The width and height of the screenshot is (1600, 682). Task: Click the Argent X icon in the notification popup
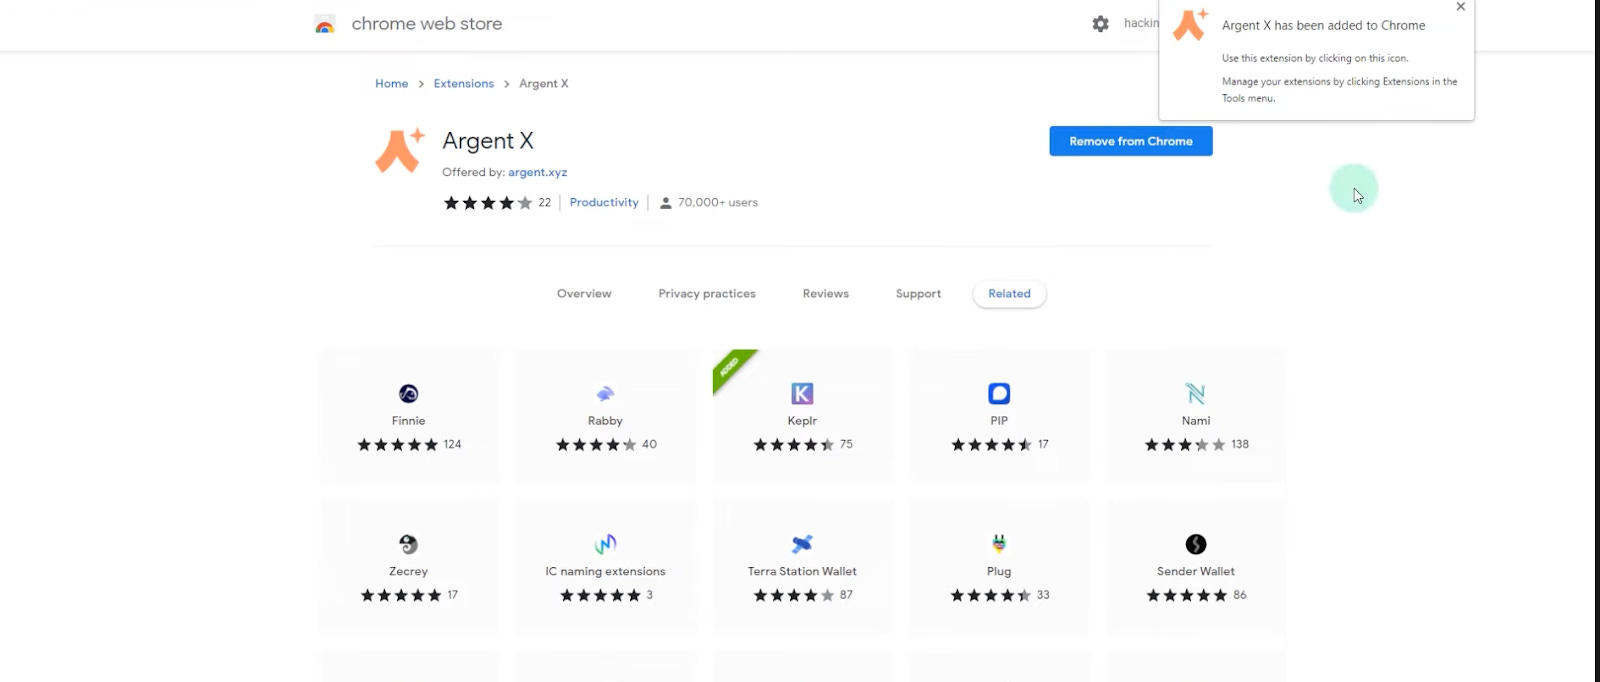tap(1190, 25)
